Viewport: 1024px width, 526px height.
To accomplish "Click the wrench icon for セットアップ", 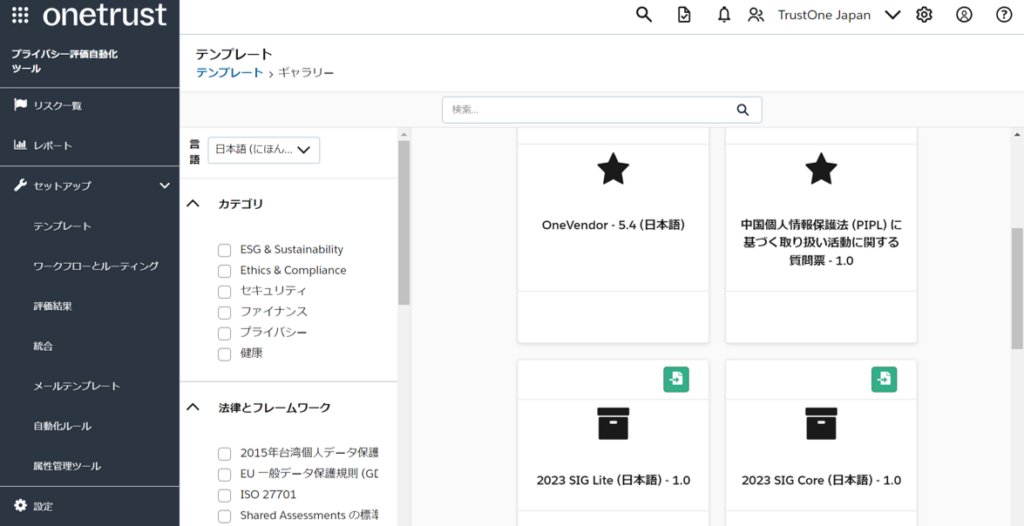I will click(x=20, y=185).
